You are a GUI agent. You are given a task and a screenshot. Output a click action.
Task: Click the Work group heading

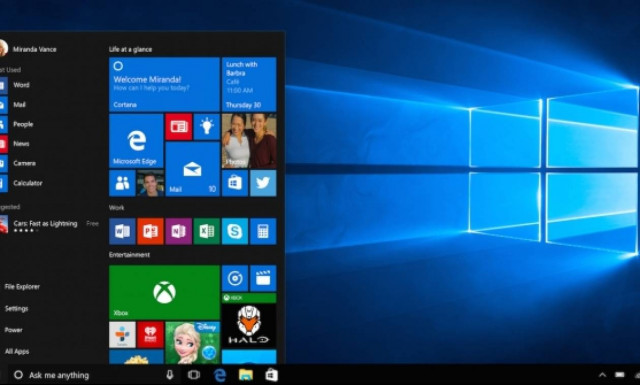click(116, 207)
